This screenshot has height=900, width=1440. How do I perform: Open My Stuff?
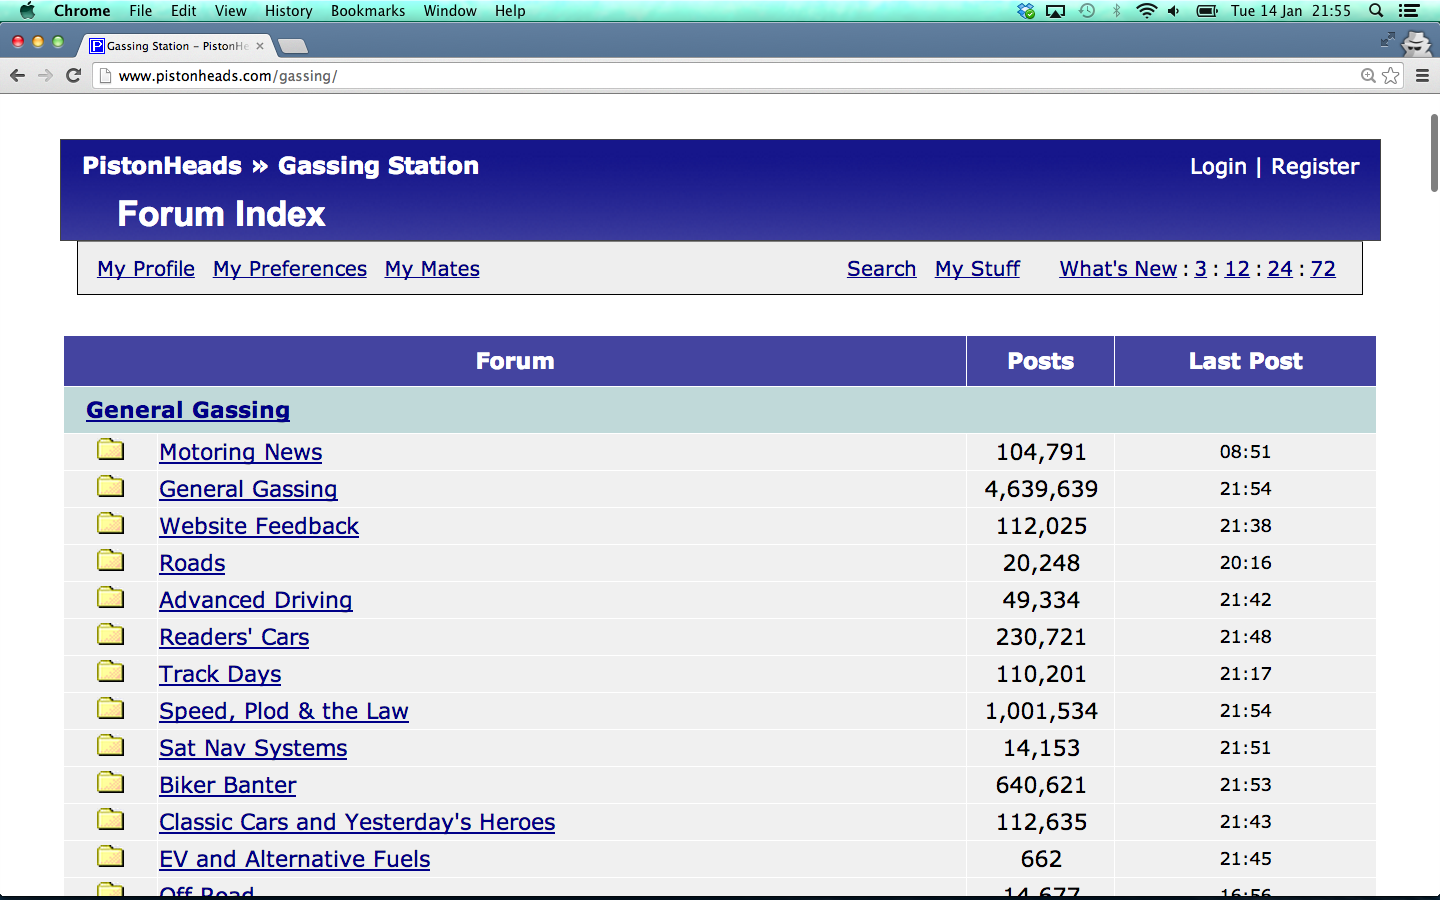point(978,269)
